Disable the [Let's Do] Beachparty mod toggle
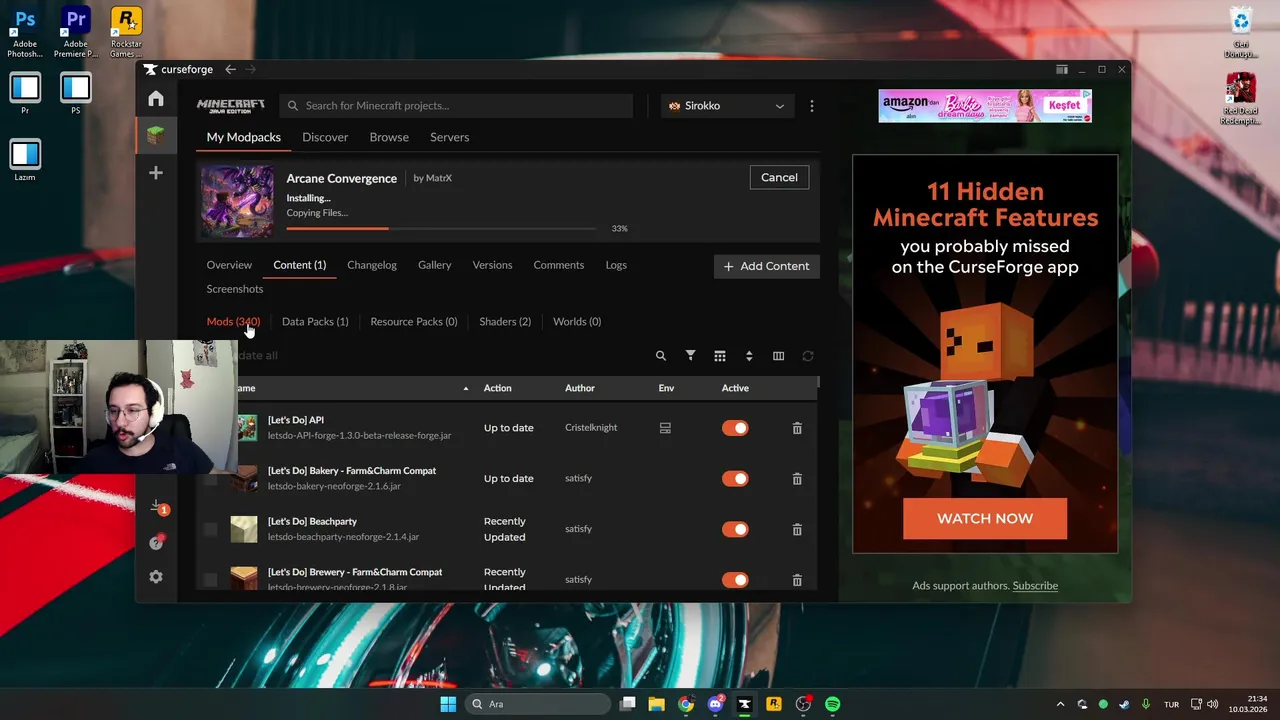The width and height of the screenshot is (1280, 720). tap(735, 529)
